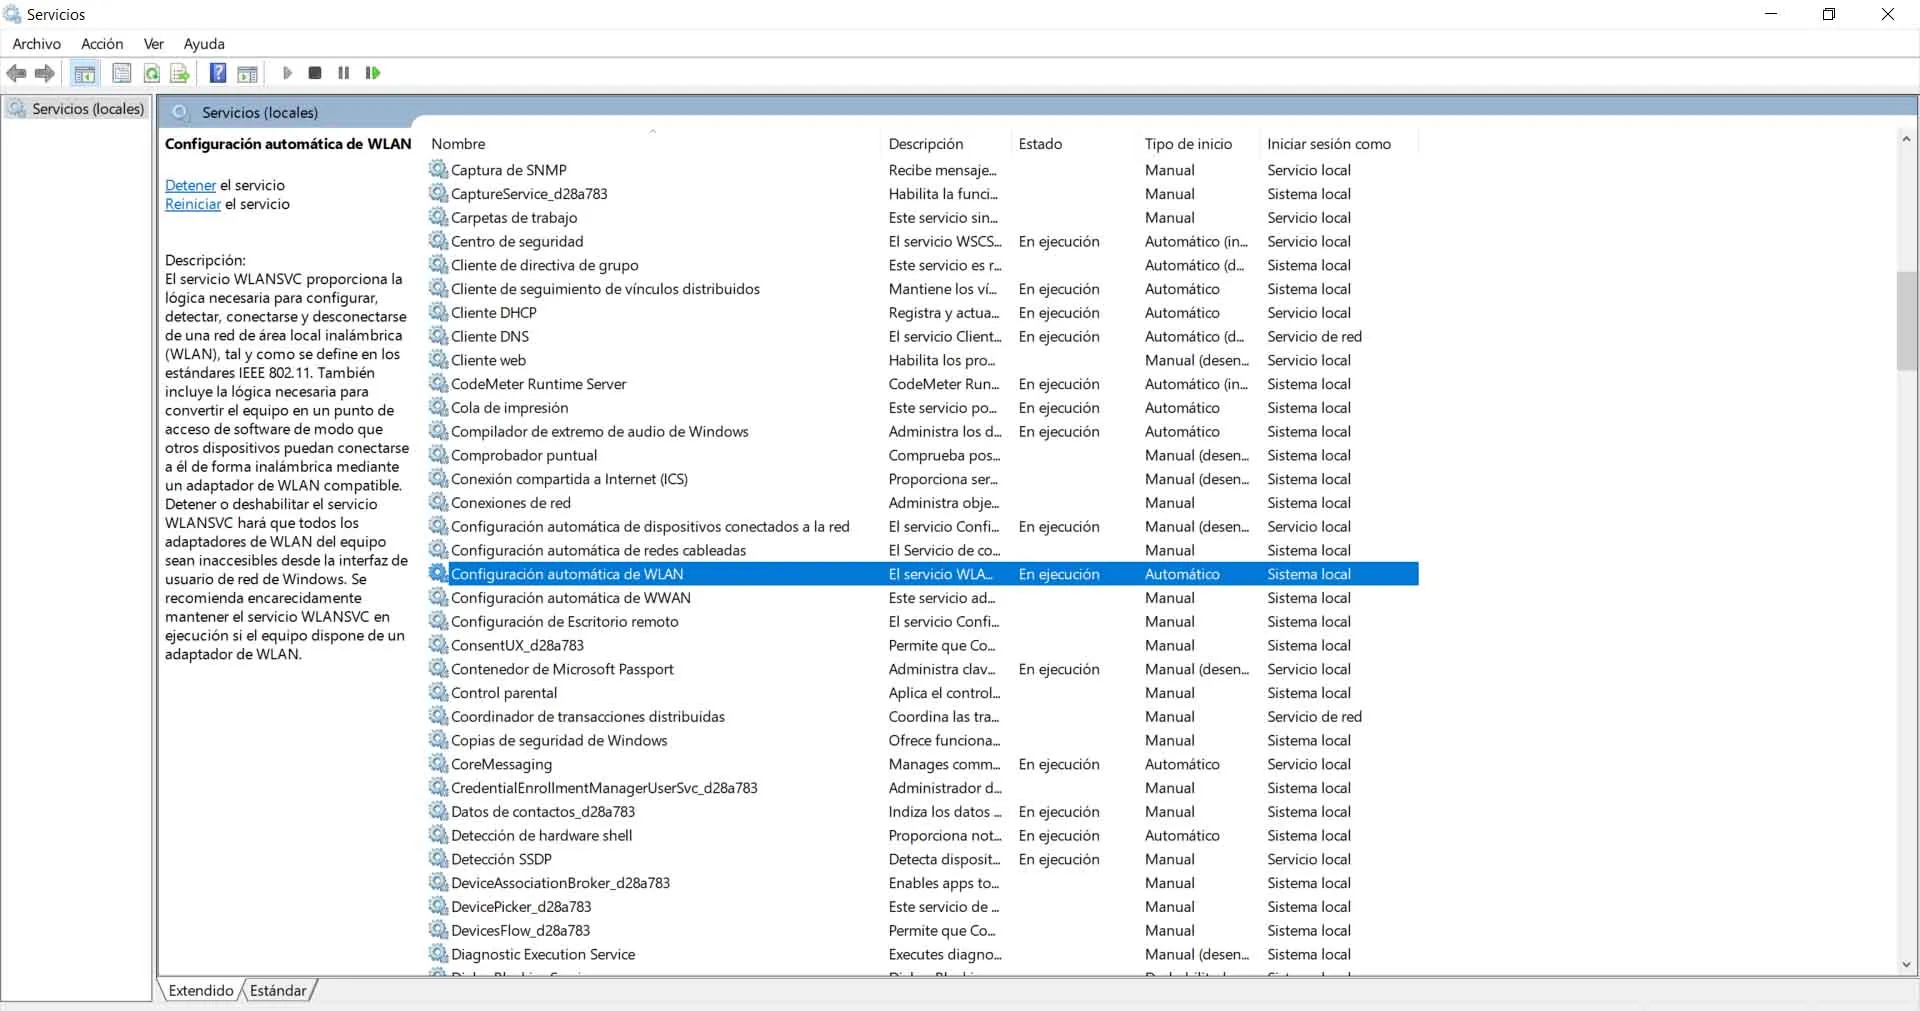Image resolution: width=1920 pixels, height=1011 pixels.
Task: Select Diagnostic Execution Service row
Action: pyautogui.click(x=922, y=954)
